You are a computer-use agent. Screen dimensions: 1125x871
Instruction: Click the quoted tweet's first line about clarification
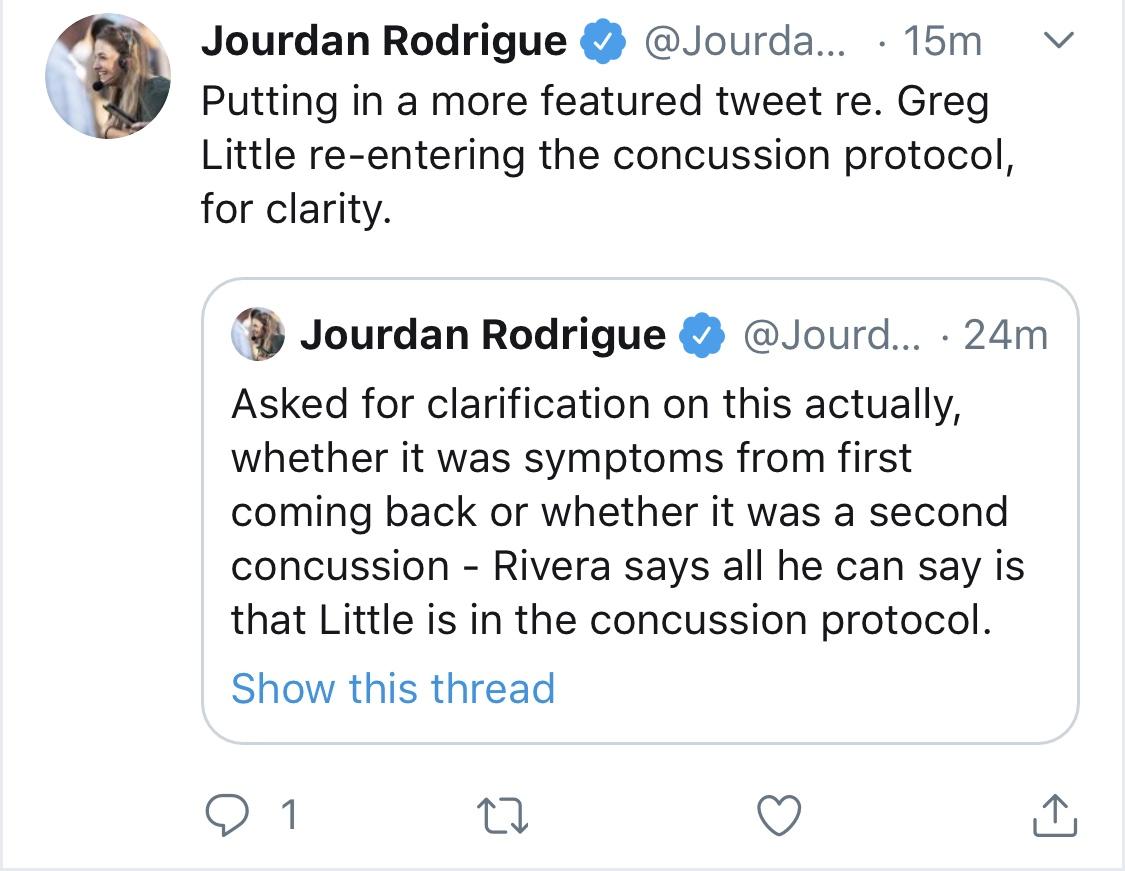click(596, 405)
